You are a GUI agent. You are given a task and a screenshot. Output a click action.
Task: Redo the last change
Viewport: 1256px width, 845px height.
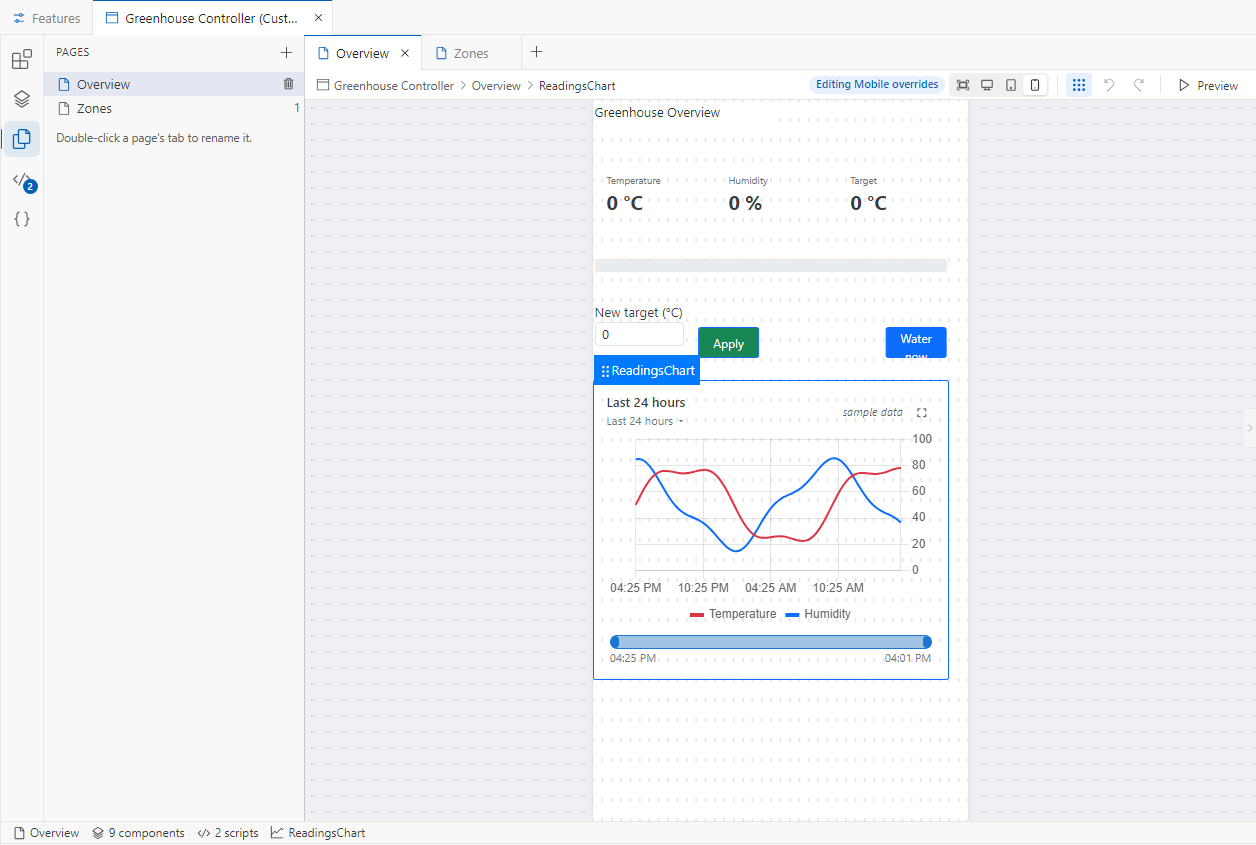[1139, 85]
